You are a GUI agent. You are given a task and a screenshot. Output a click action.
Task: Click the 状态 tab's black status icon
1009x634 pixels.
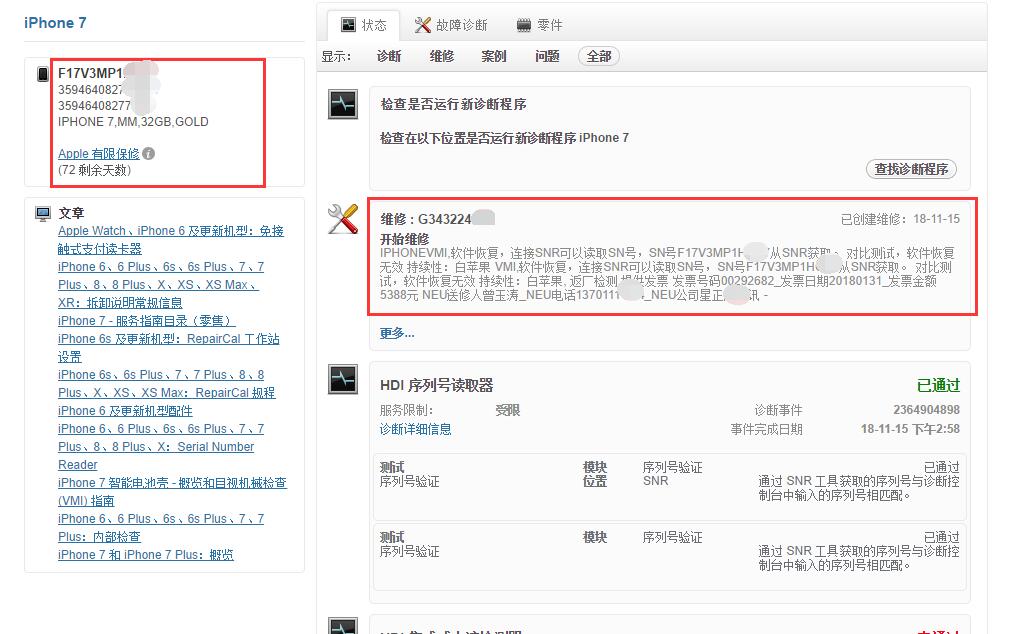348,24
